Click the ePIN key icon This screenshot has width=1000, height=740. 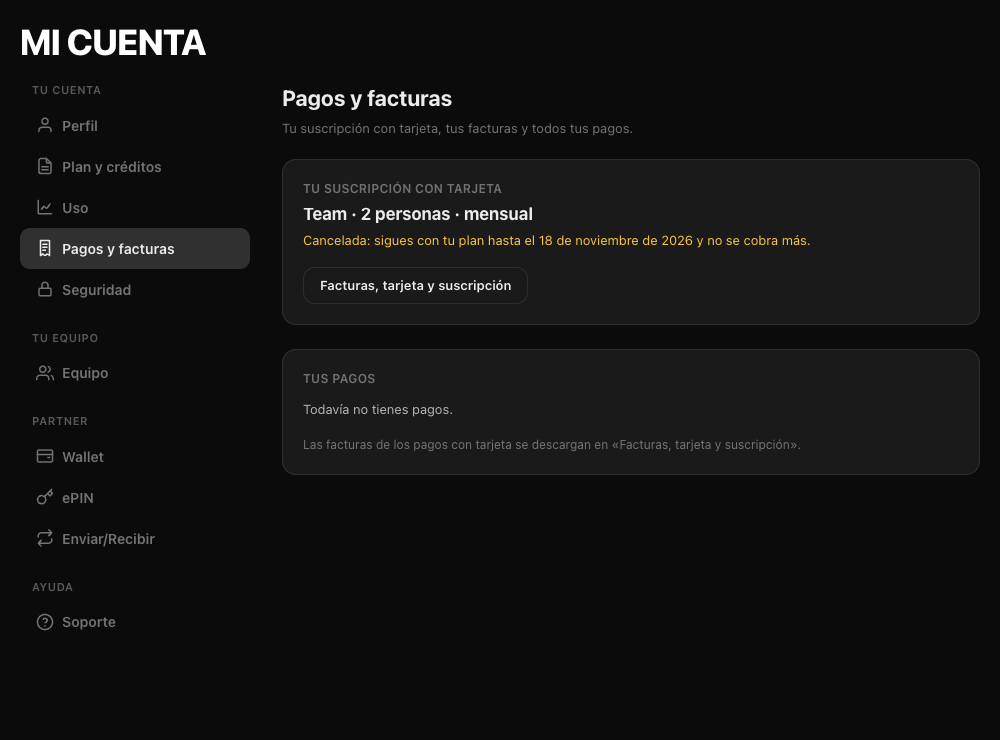coord(45,498)
